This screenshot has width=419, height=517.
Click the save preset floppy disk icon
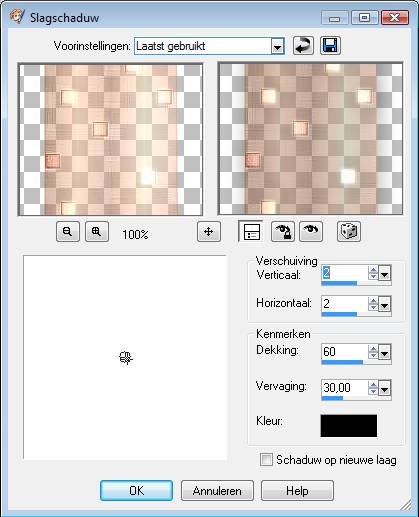click(330, 46)
